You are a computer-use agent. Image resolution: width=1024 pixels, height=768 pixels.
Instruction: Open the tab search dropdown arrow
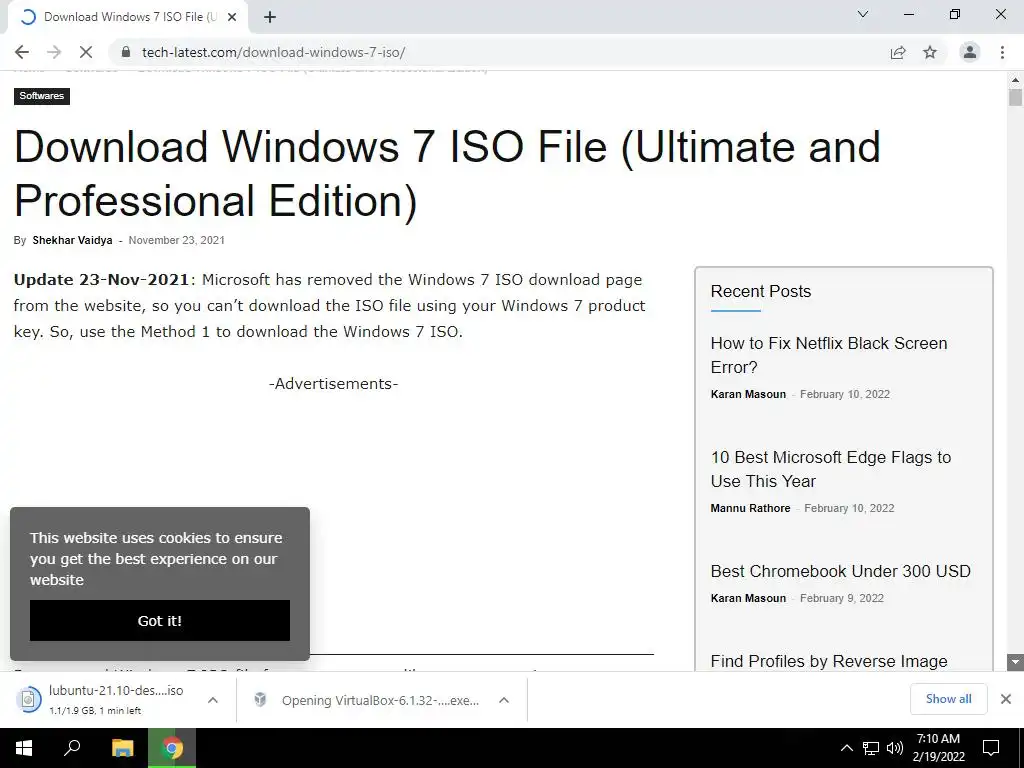coord(863,14)
